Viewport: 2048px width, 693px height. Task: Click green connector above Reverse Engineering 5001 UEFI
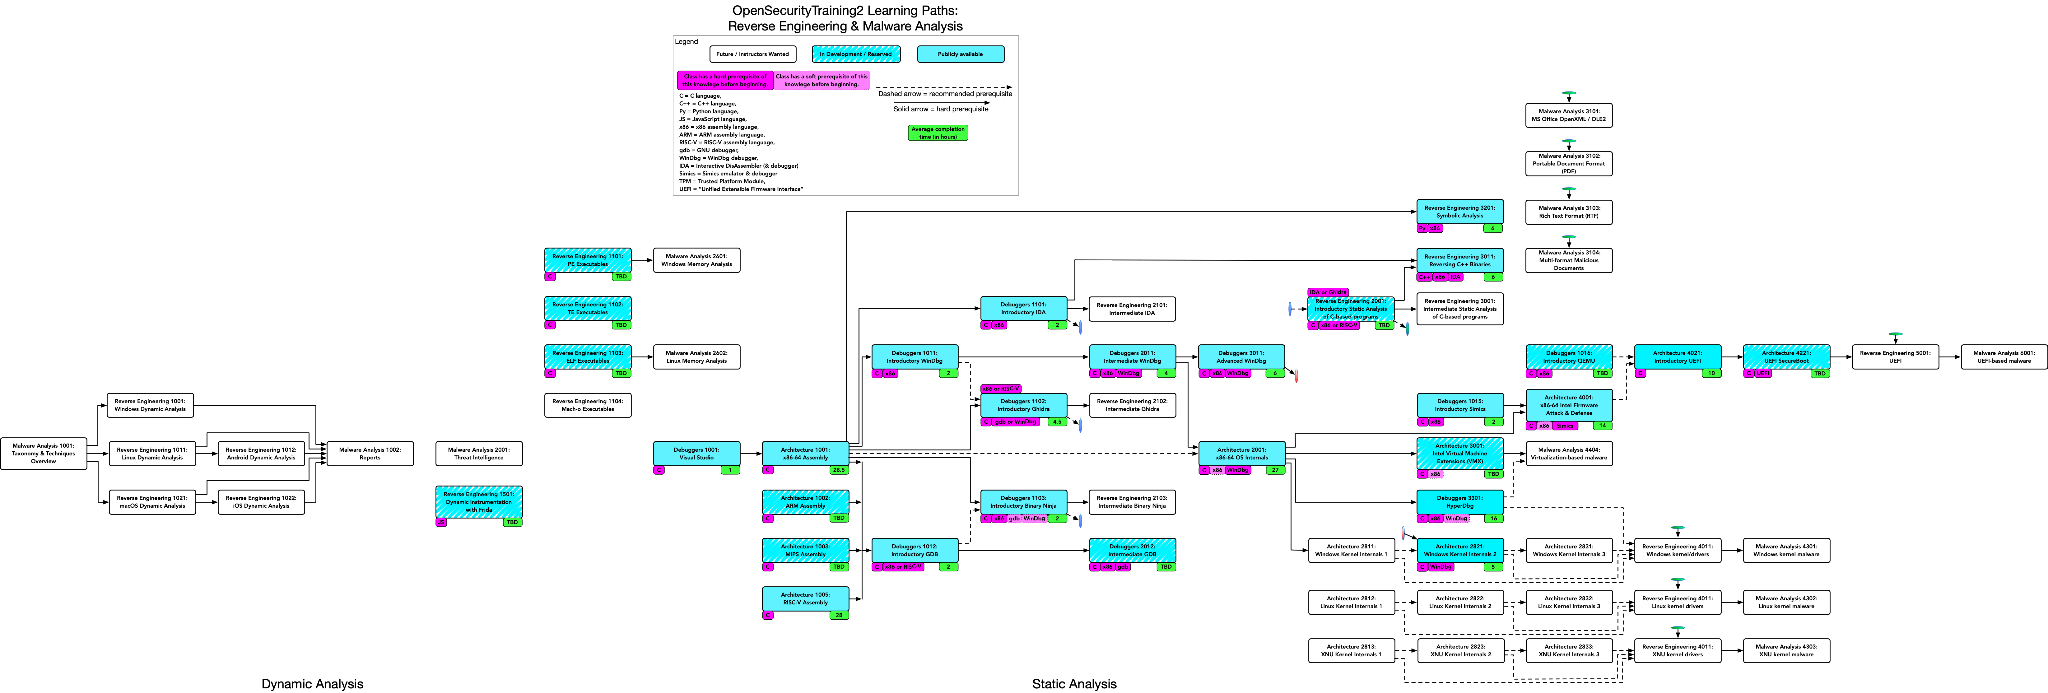(x=1895, y=336)
